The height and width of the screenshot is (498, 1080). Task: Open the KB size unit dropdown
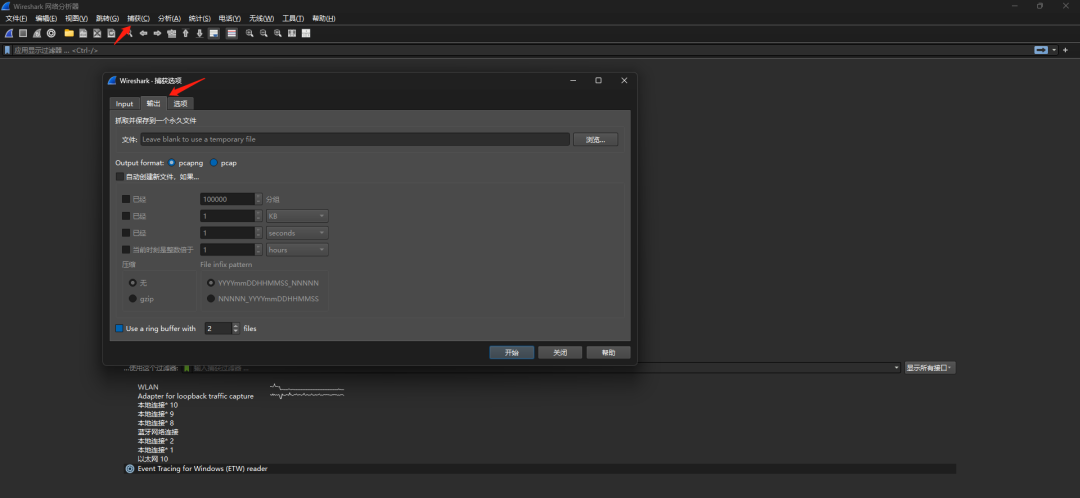(x=297, y=216)
